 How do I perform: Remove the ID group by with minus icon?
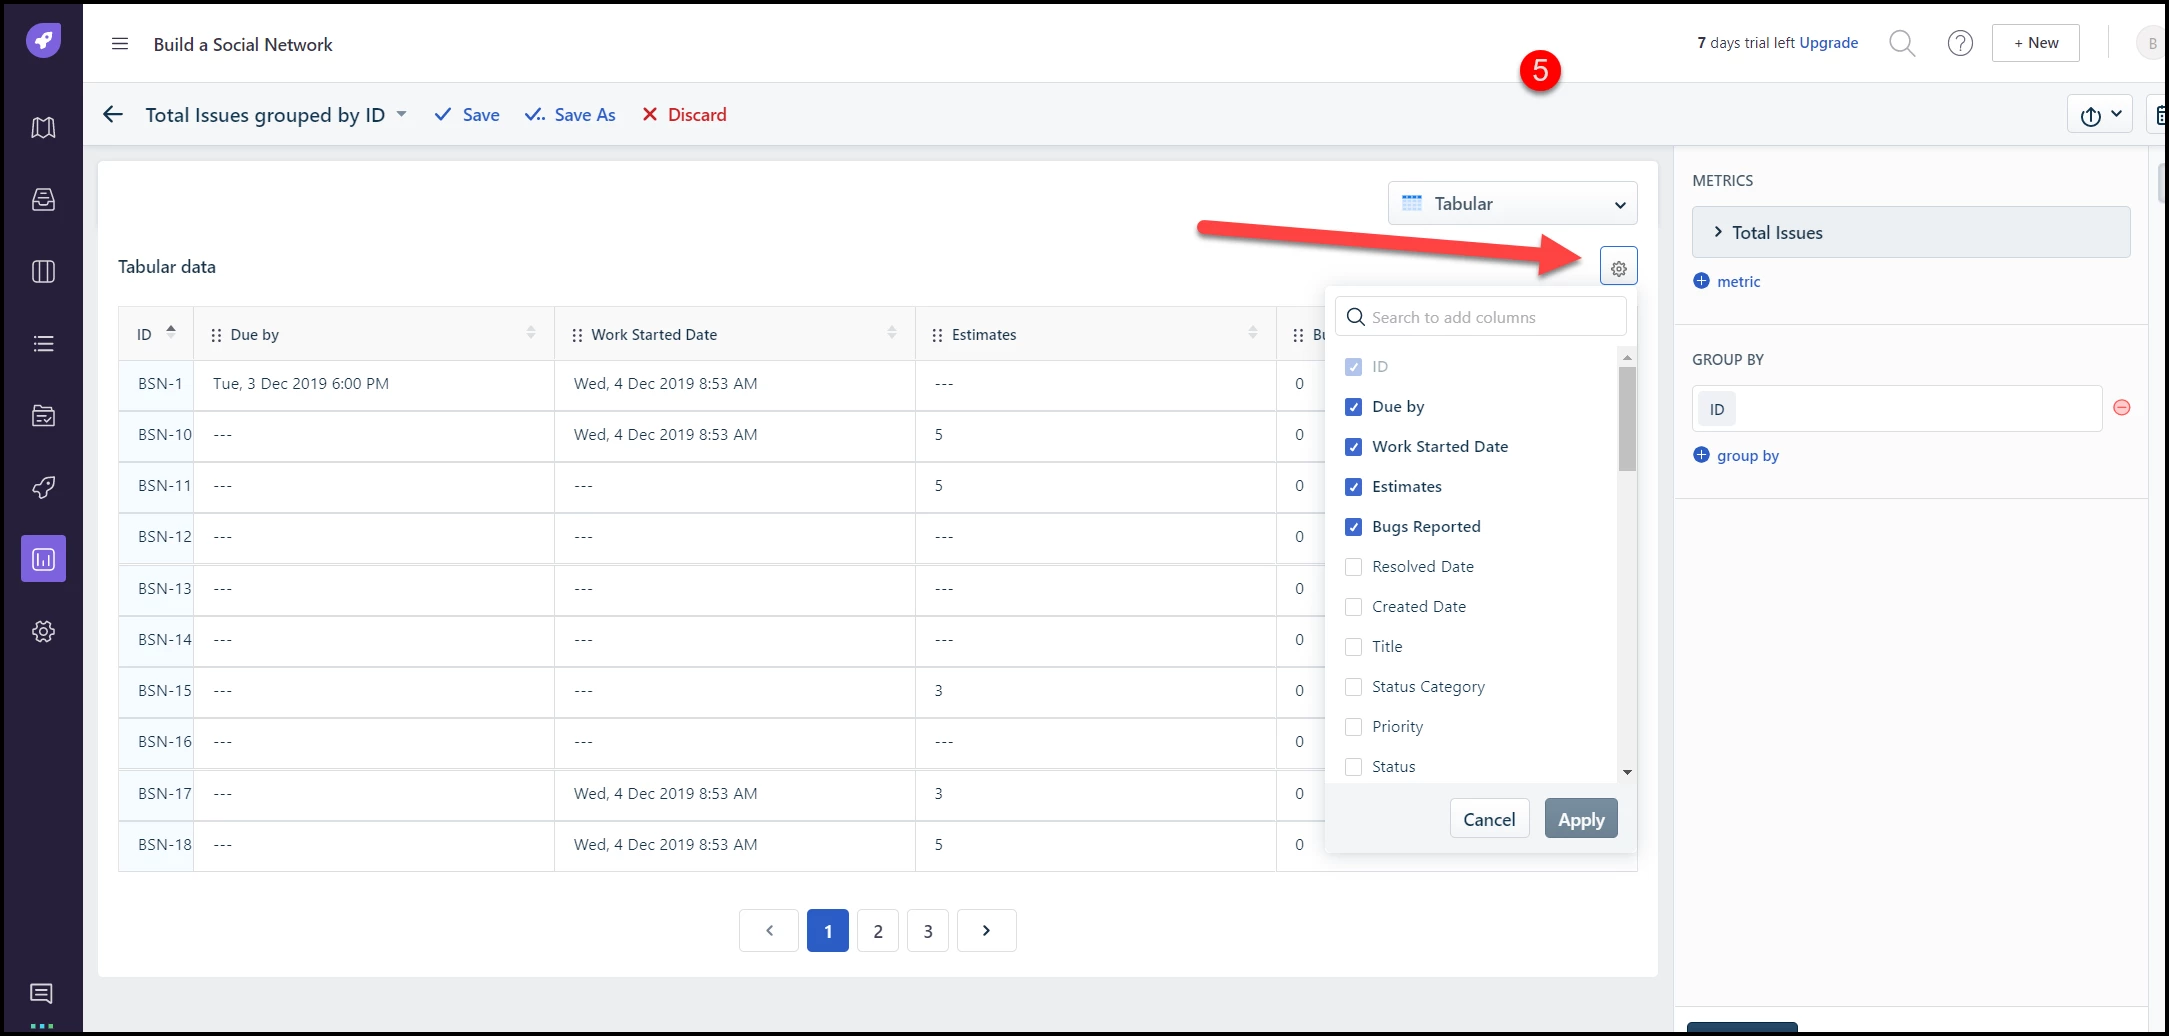pos(2121,408)
